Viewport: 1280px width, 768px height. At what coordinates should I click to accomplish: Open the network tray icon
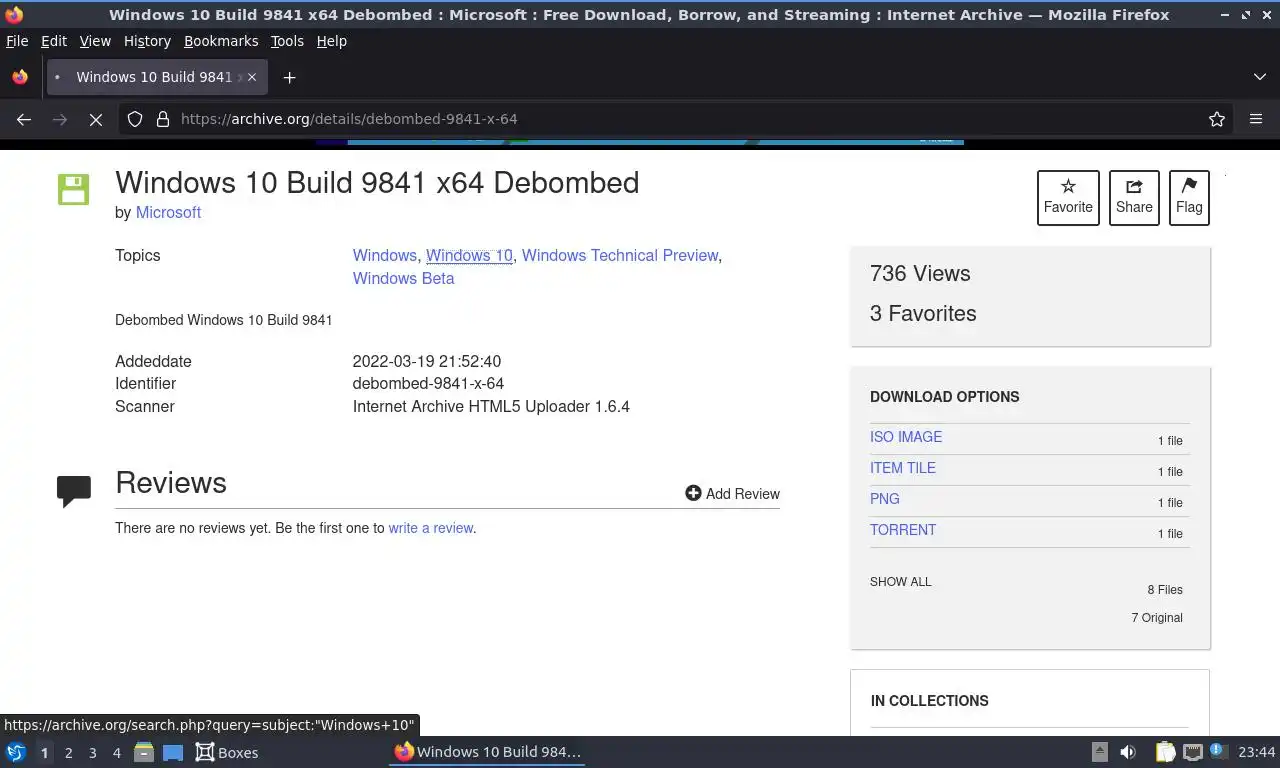tap(1192, 752)
